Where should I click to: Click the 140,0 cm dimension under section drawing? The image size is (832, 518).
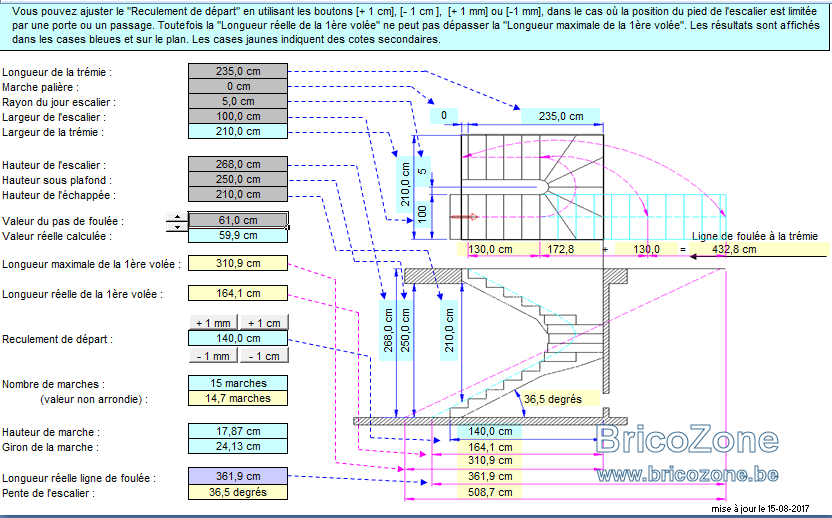[490, 431]
